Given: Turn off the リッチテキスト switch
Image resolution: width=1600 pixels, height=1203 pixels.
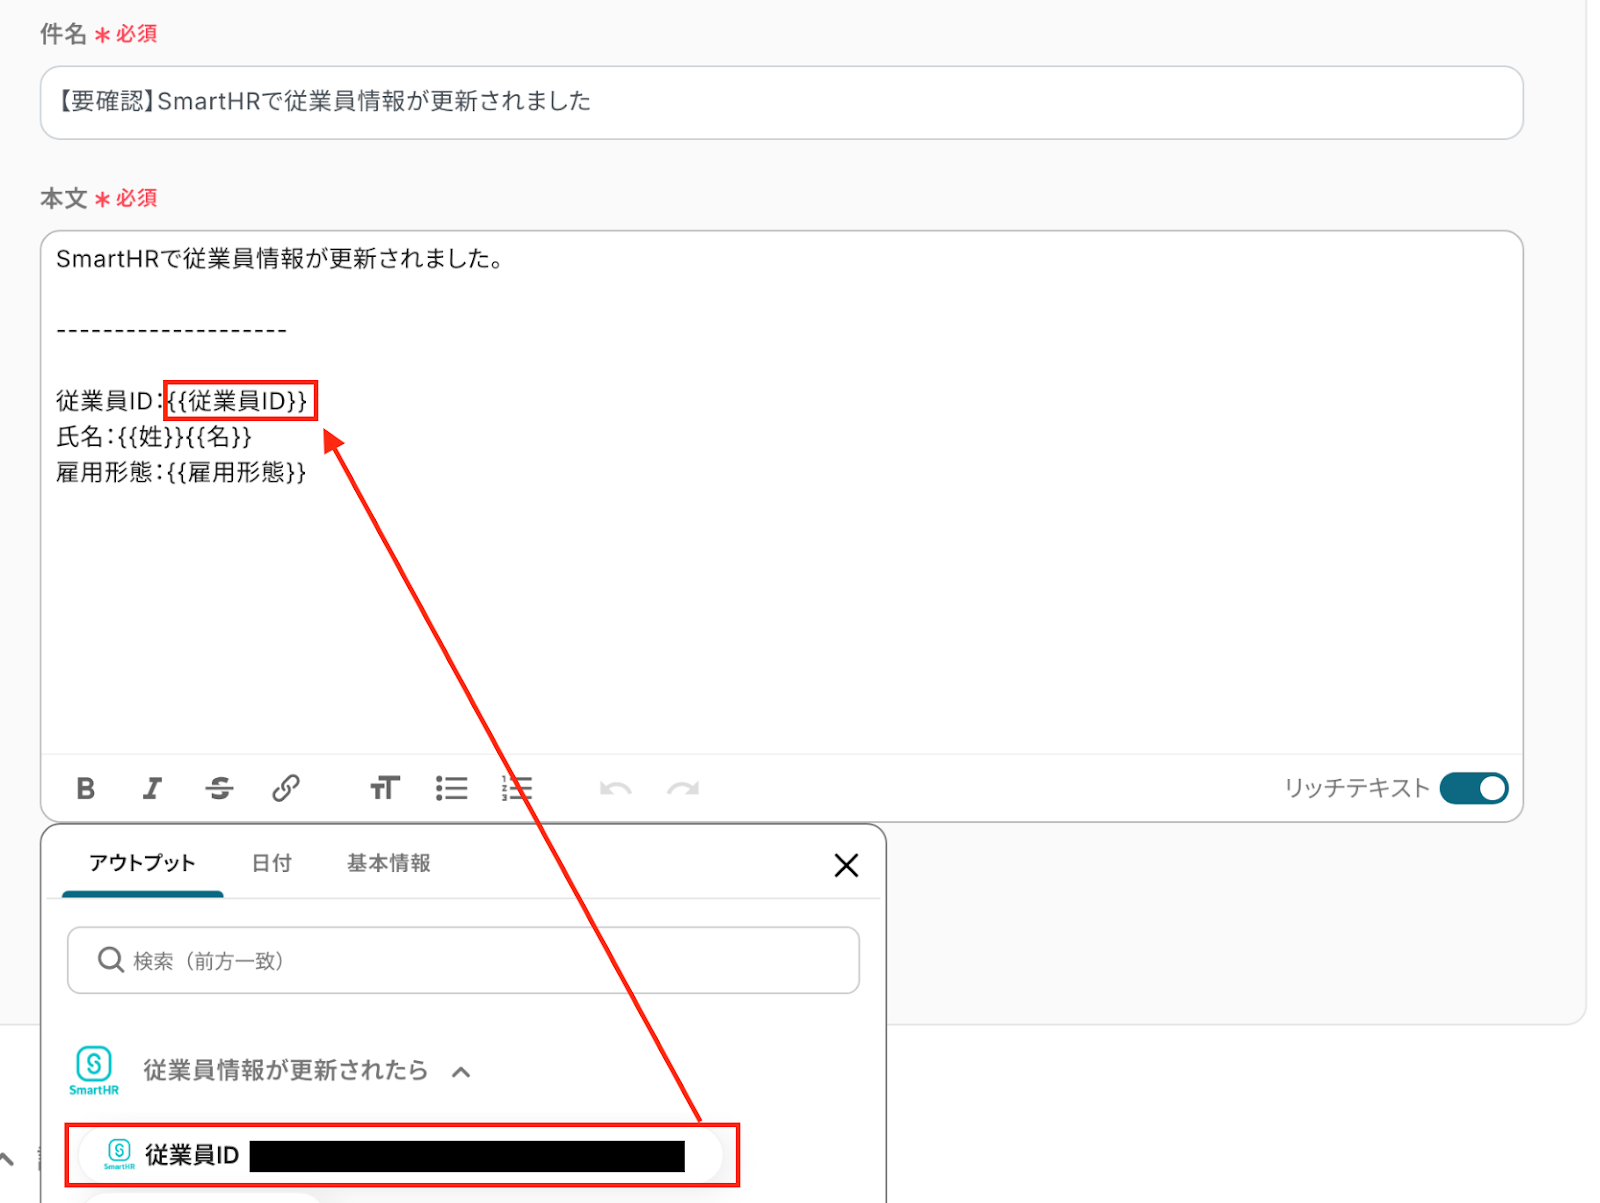Looking at the screenshot, I should 1474,788.
